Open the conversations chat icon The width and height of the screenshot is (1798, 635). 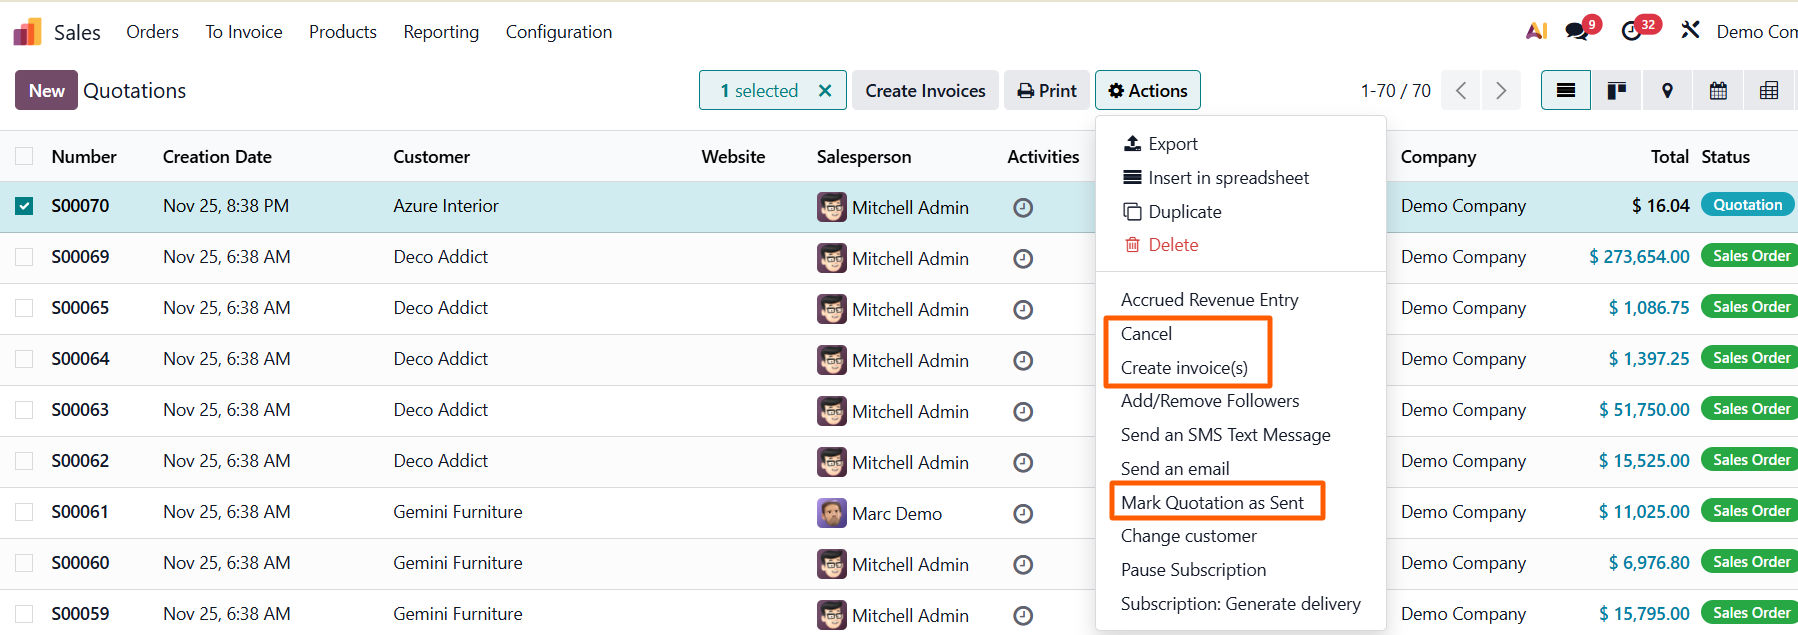[x=1577, y=31]
